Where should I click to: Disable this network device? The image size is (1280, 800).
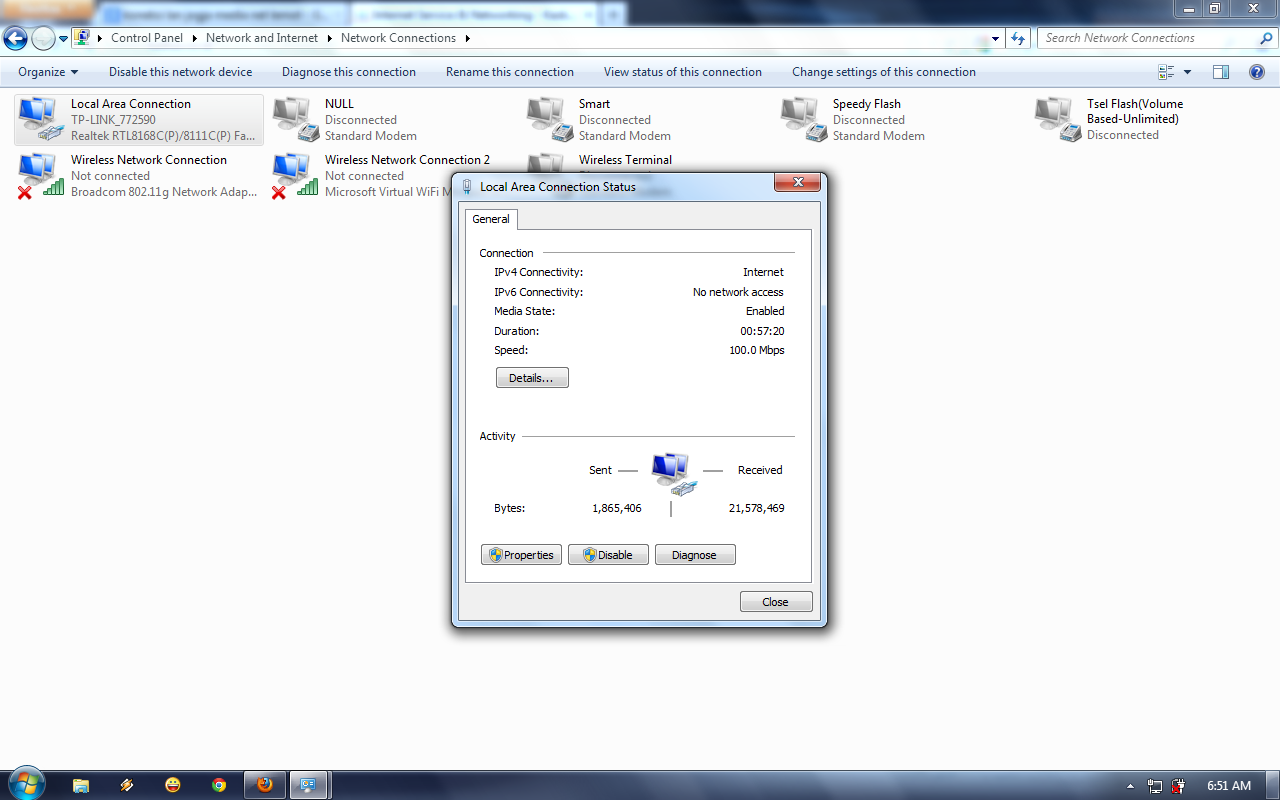point(180,71)
